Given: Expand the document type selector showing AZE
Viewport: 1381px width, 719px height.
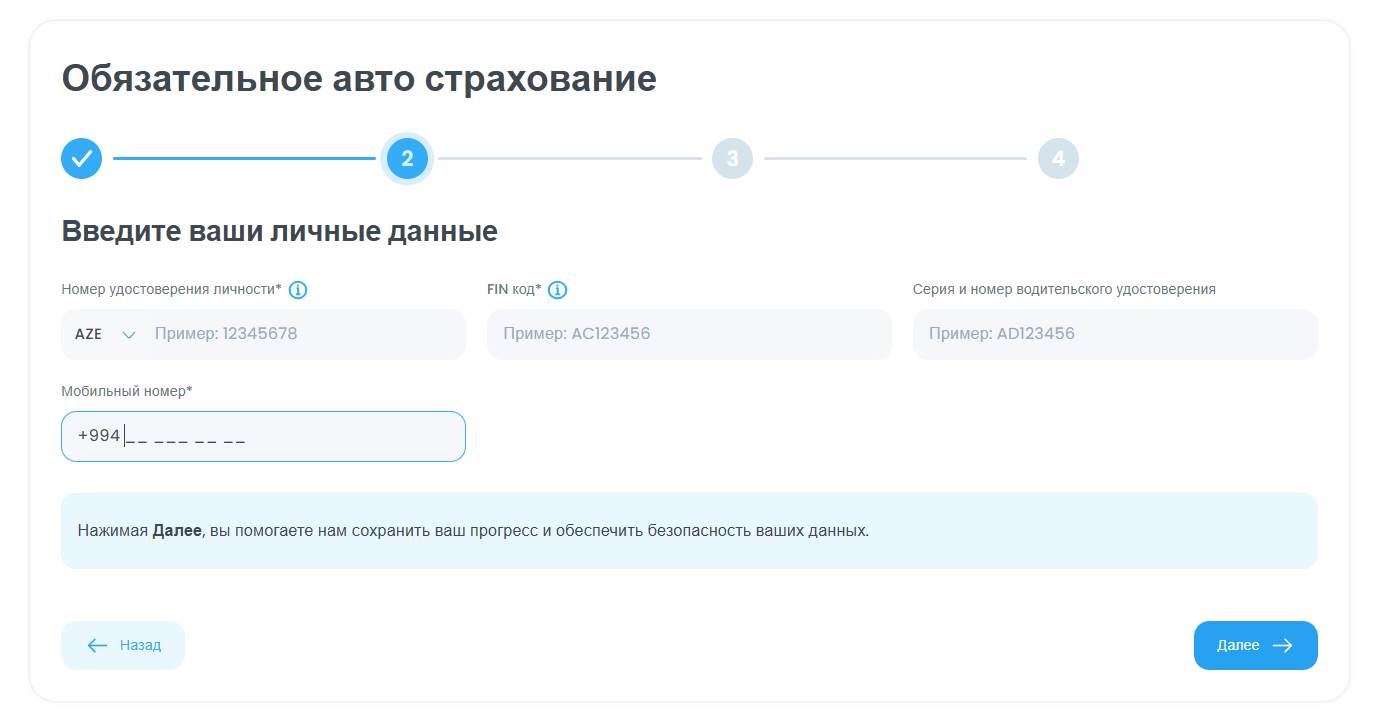Looking at the screenshot, I should click(103, 333).
